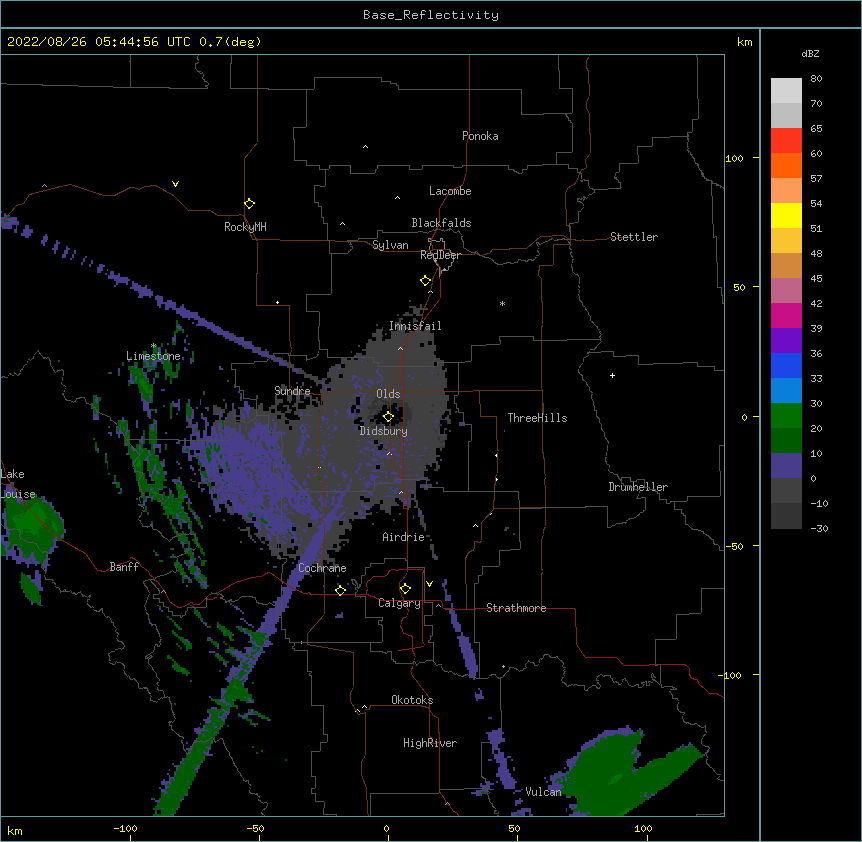Screen dimensions: 862x842
Task: Select the Didsbury label
Action: tap(384, 431)
